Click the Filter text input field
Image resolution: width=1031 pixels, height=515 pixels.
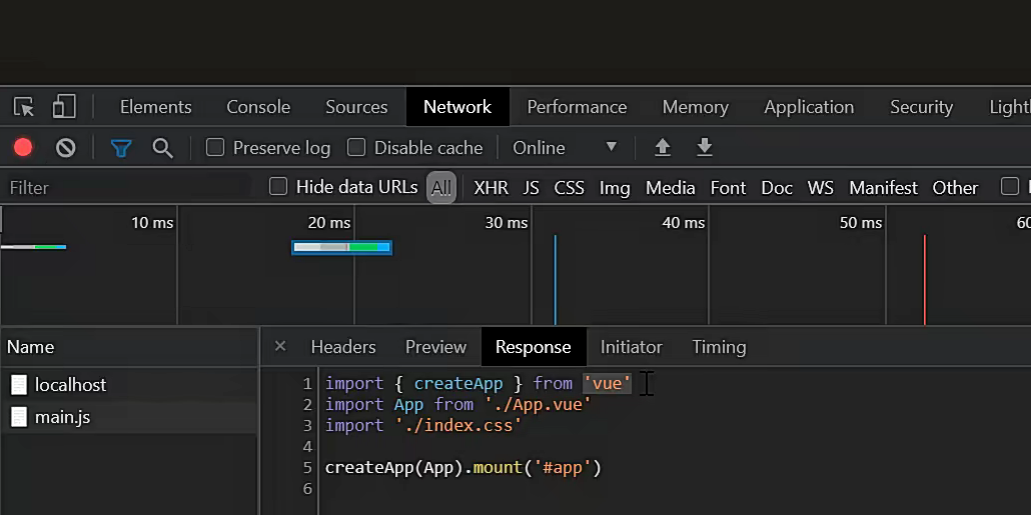[x=125, y=188]
